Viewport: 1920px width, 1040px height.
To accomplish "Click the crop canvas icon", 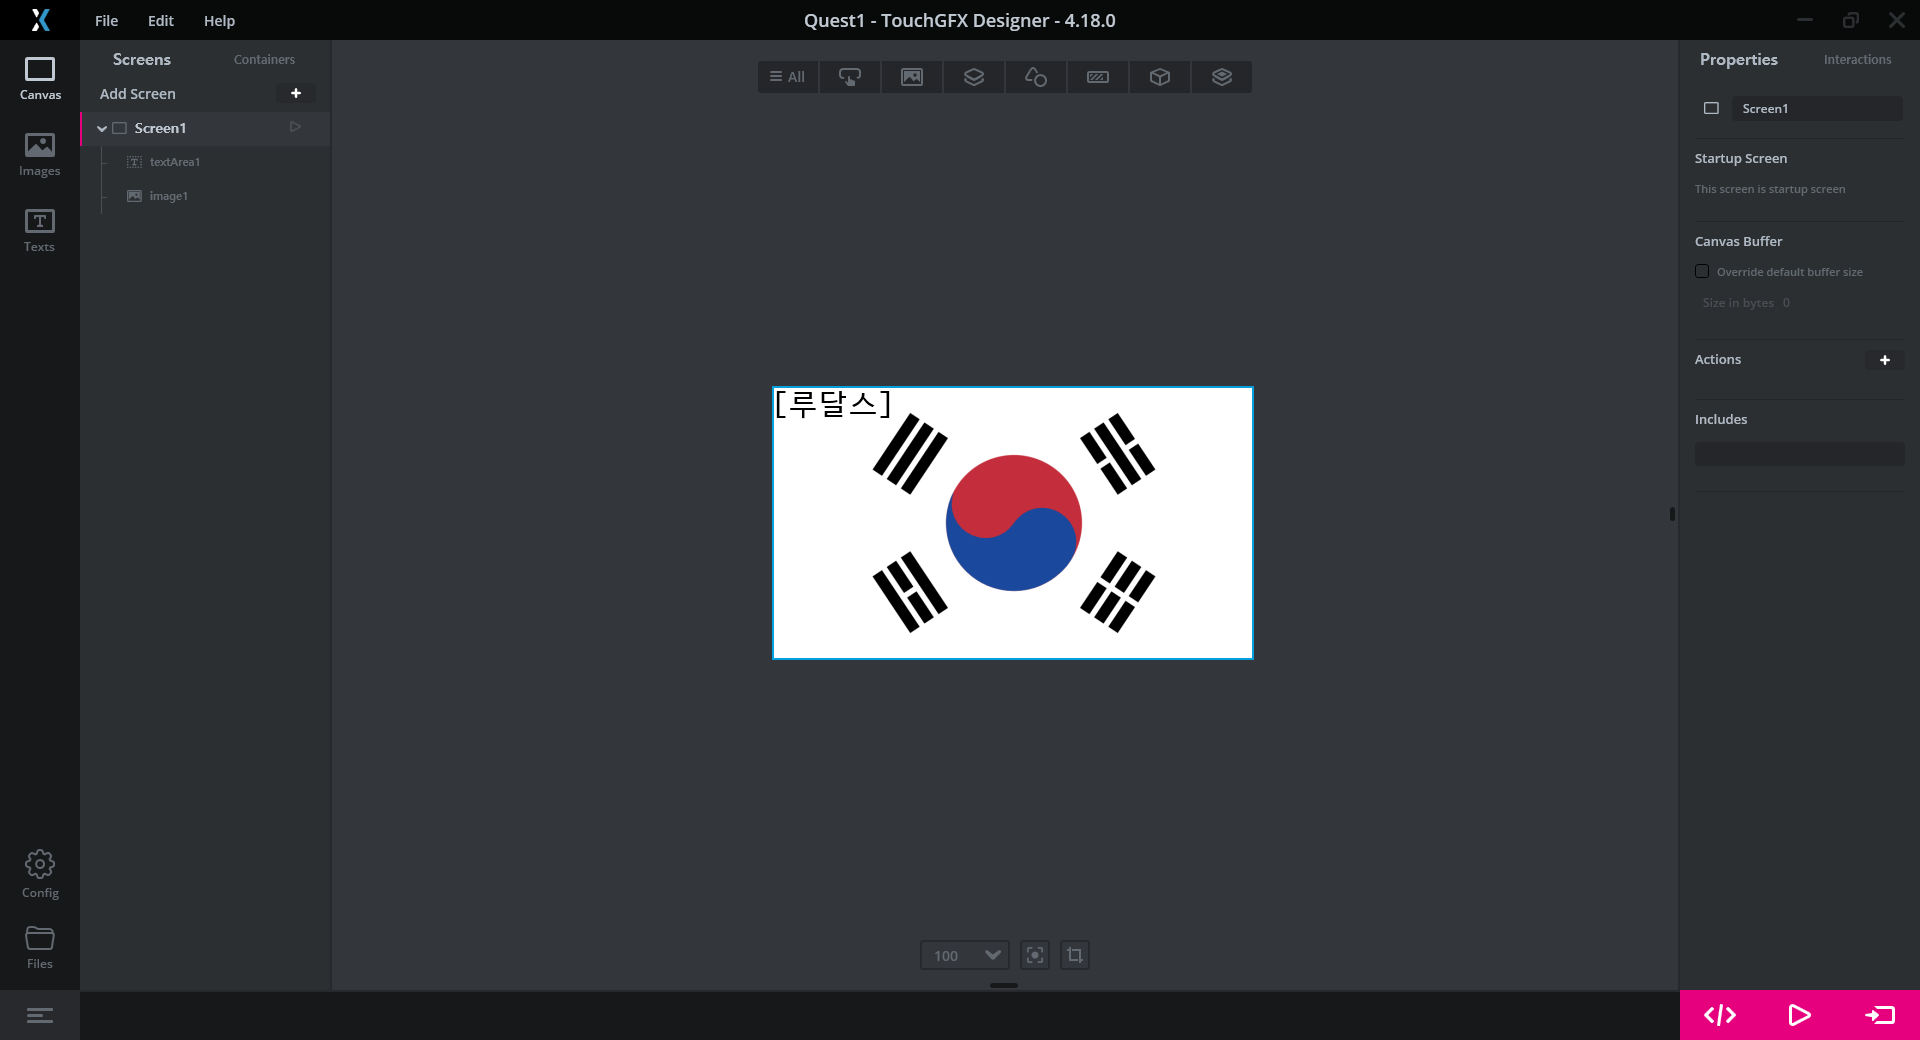I will [1075, 955].
